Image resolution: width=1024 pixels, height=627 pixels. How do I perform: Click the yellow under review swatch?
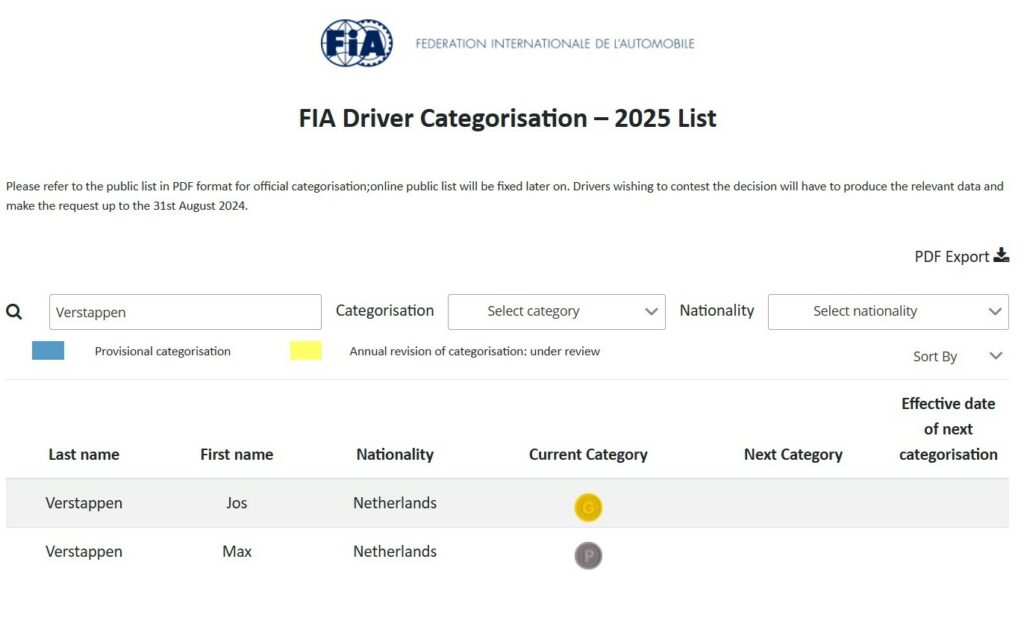pyautogui.click(x=306, y=351)
